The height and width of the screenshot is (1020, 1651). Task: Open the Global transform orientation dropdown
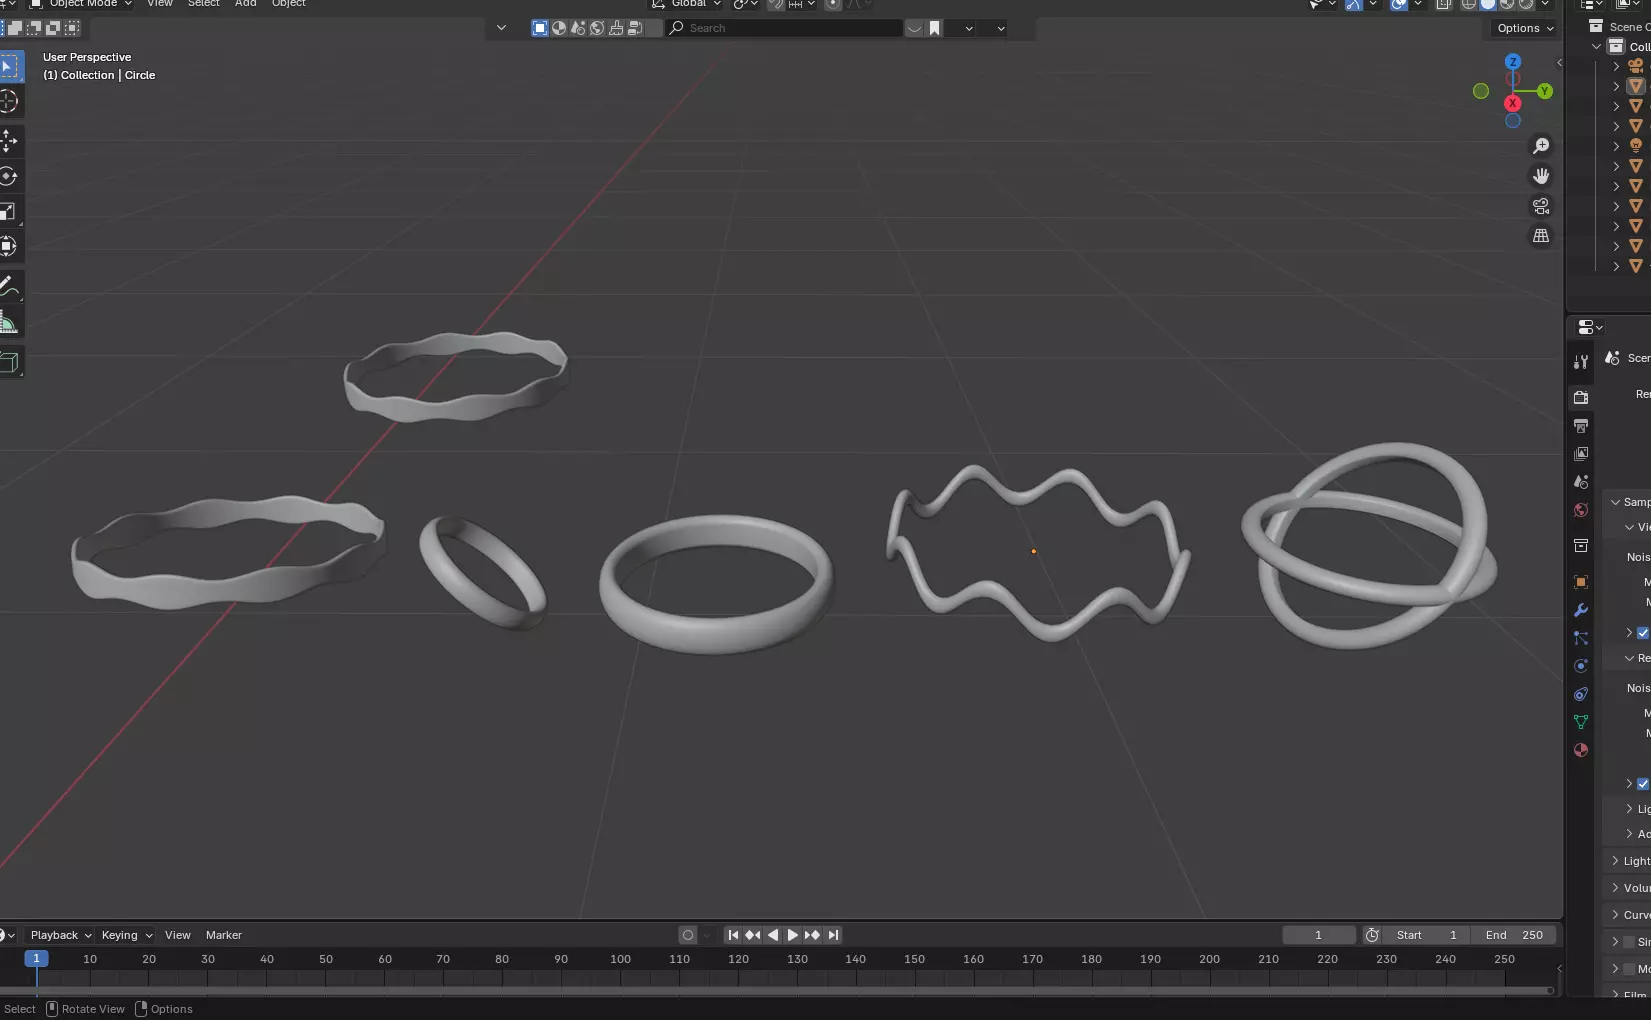click(x=687, y=4)
